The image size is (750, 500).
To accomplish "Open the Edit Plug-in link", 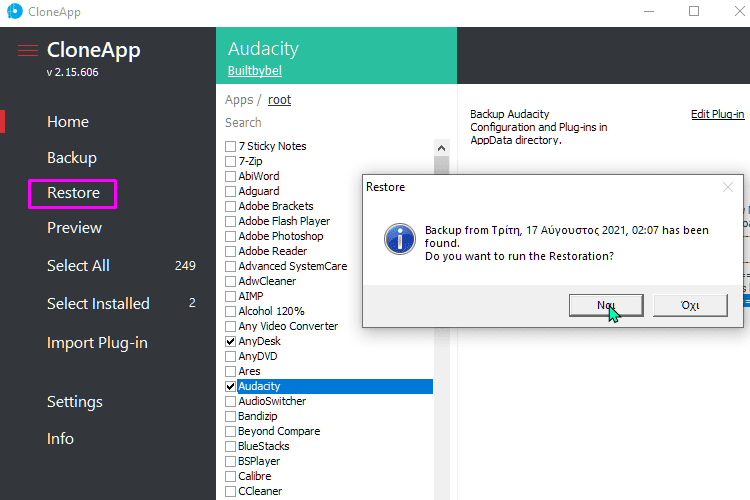I will tap(717, 114).
